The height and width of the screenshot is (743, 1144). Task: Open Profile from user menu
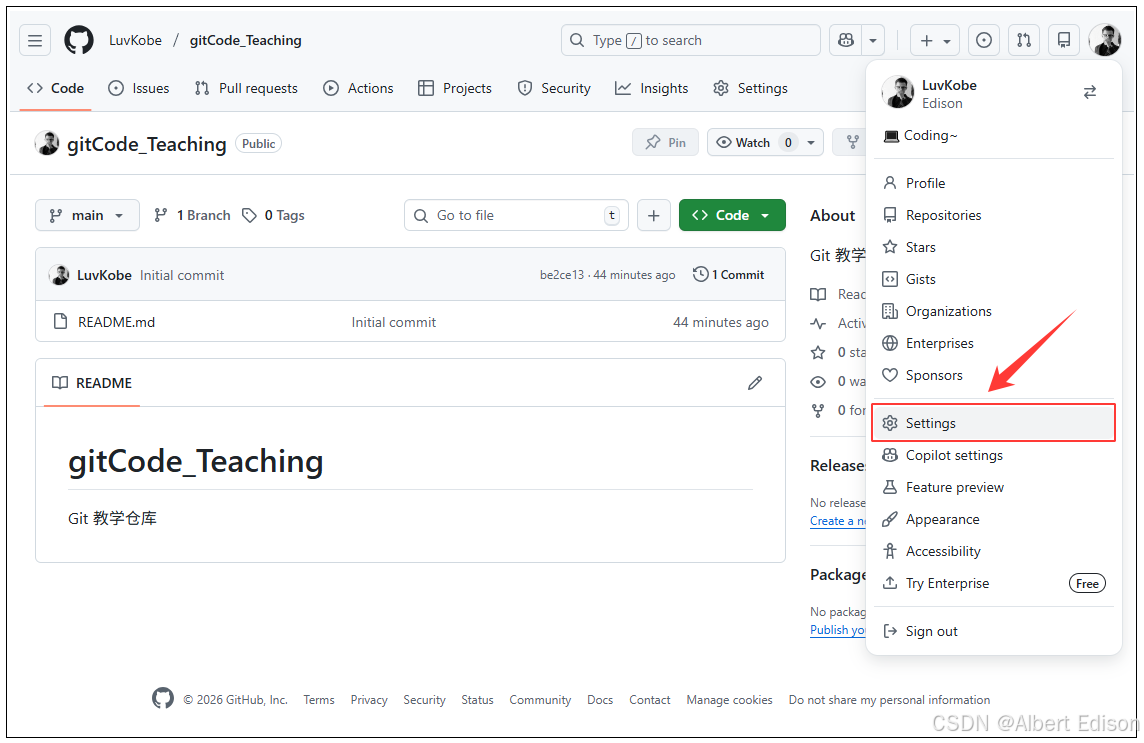994,183
